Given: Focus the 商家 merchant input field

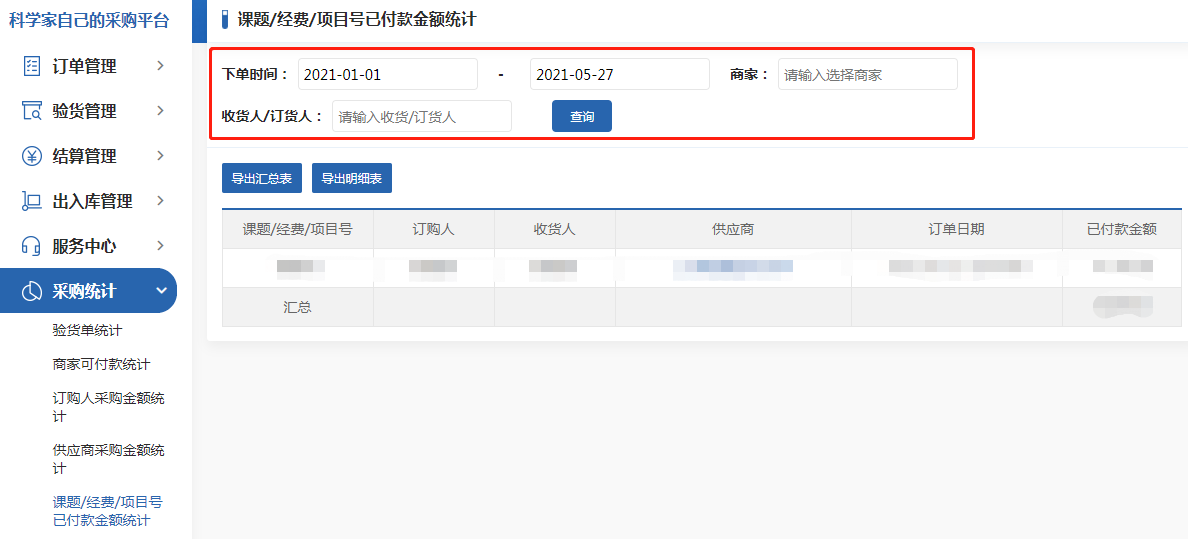Looking at the screenshot, I should 867,74.
